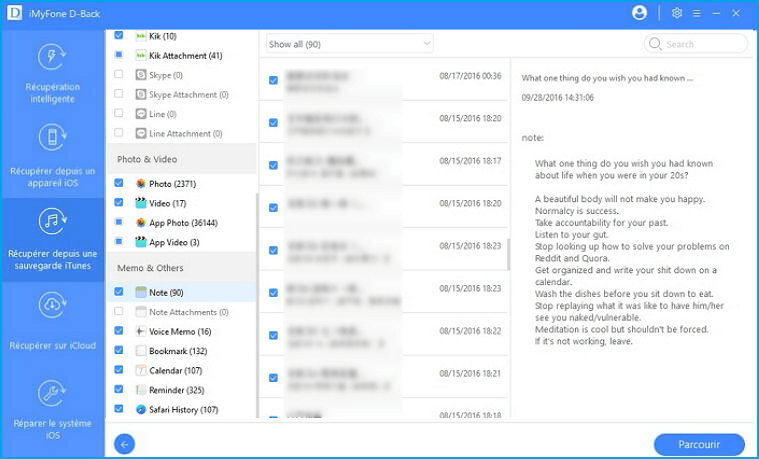Select Récupérer depuis un appareil iOS icon
This screenshot has height=459, width=759.
pos(52,138)
